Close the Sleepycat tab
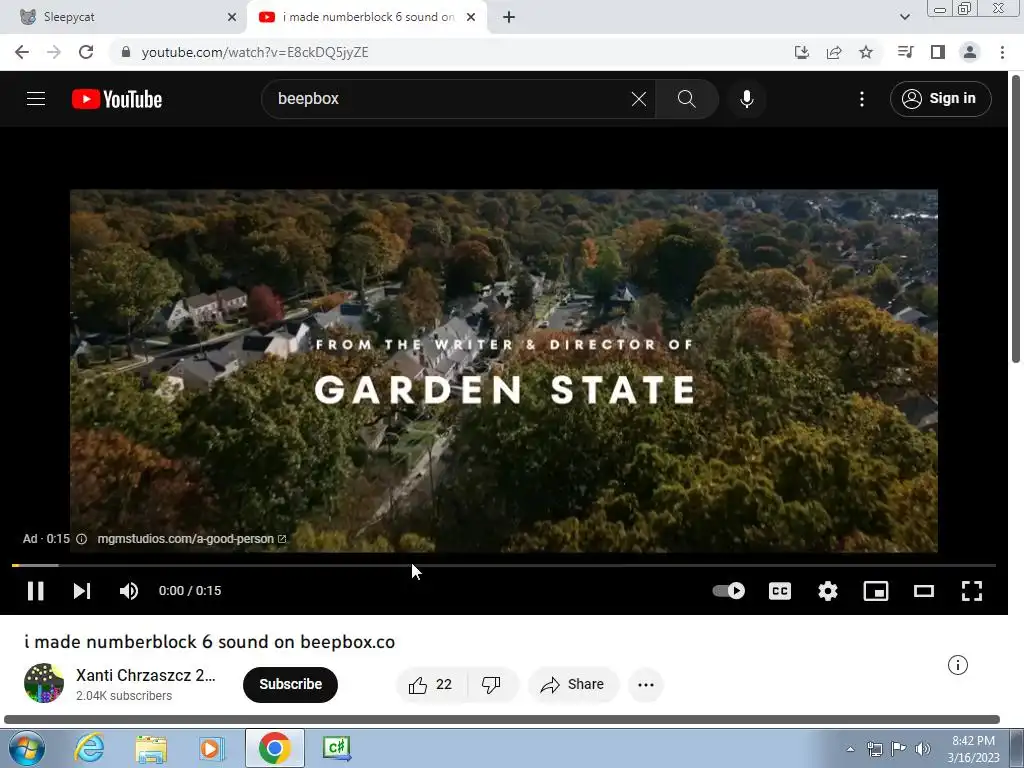 pos(231,17)
